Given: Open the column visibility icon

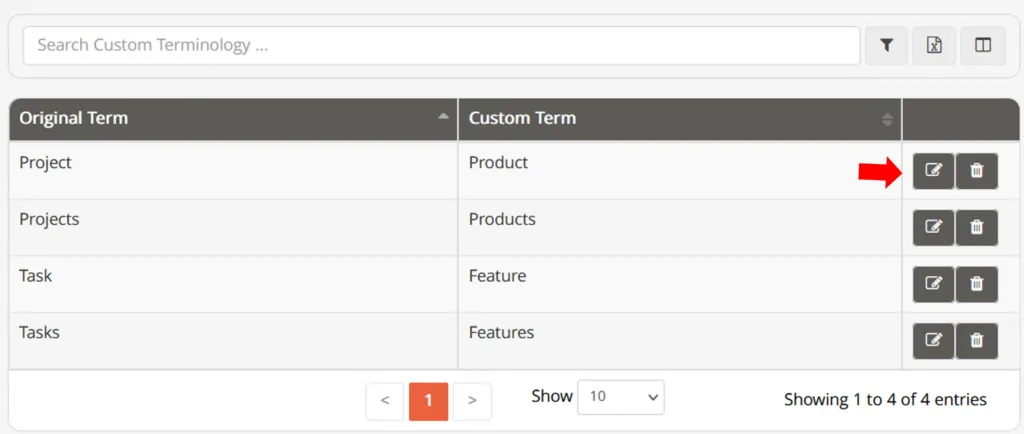Looking at the screenshot, I should coord(983,45).
